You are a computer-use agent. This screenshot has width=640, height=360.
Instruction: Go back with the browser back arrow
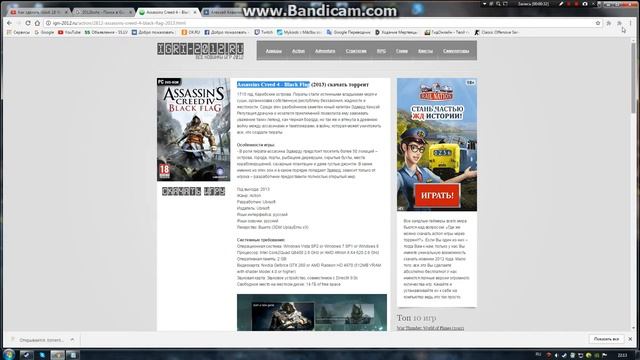(x=9, y=23)
